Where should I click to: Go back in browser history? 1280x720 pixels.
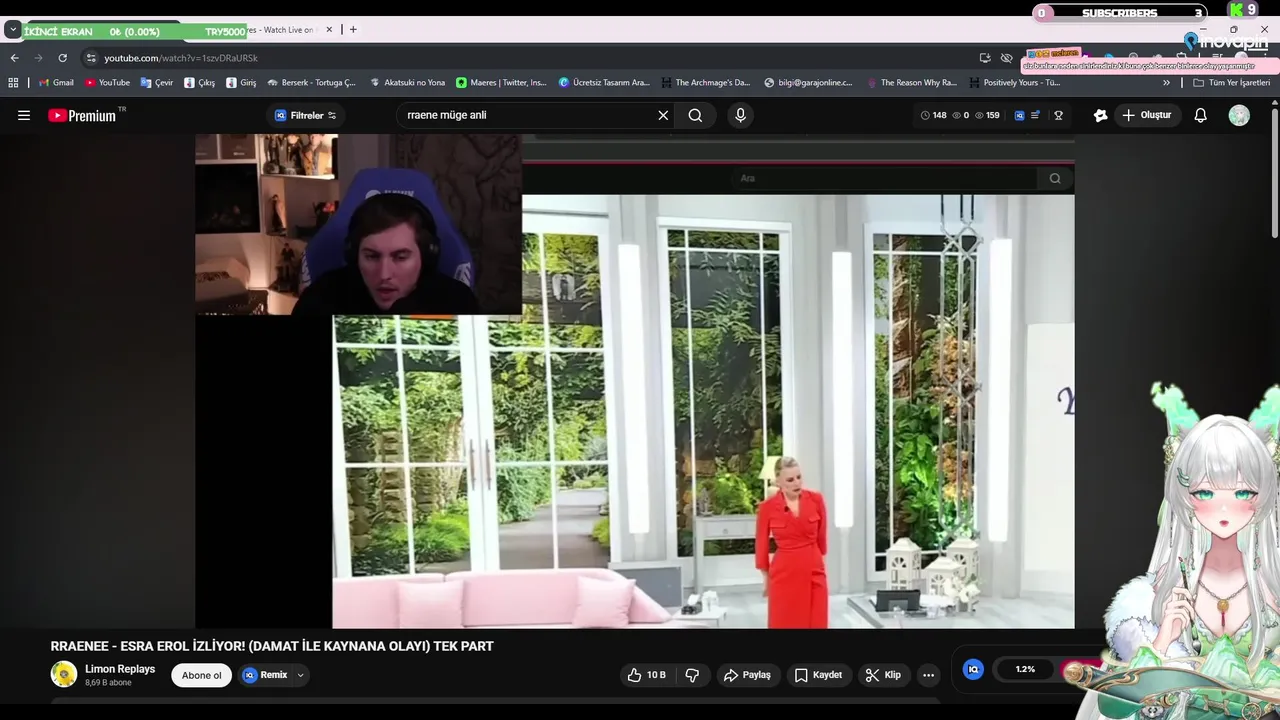point(14,58)
